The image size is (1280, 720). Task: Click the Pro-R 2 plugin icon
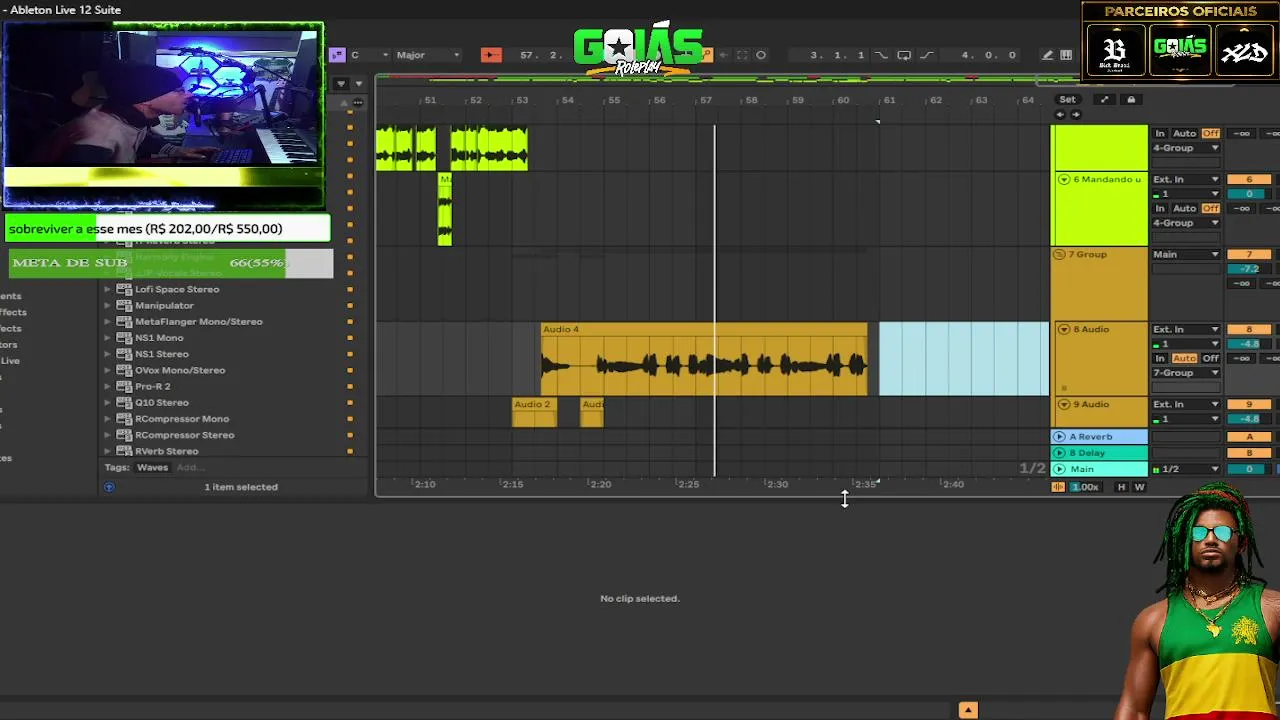(124, 387)
